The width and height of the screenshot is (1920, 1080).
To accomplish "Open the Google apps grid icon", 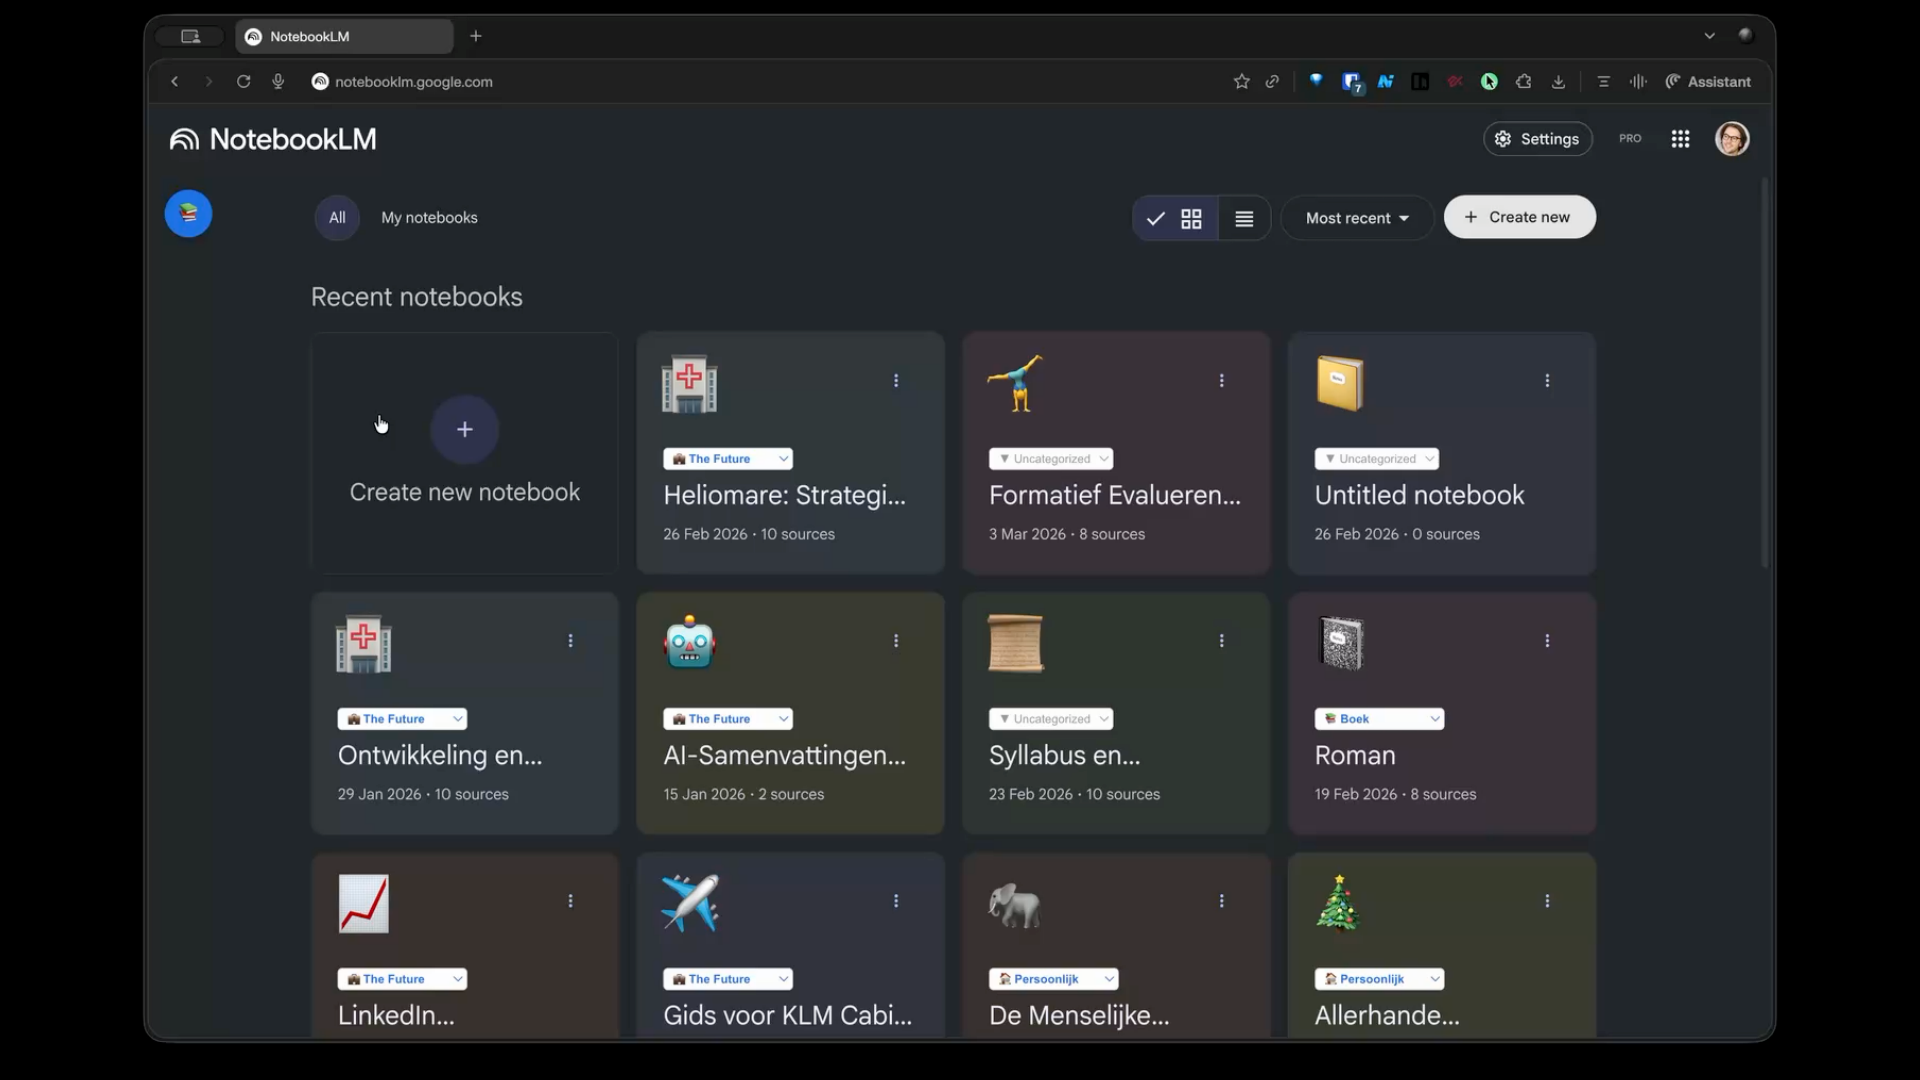I will (x=1680, y=139).
